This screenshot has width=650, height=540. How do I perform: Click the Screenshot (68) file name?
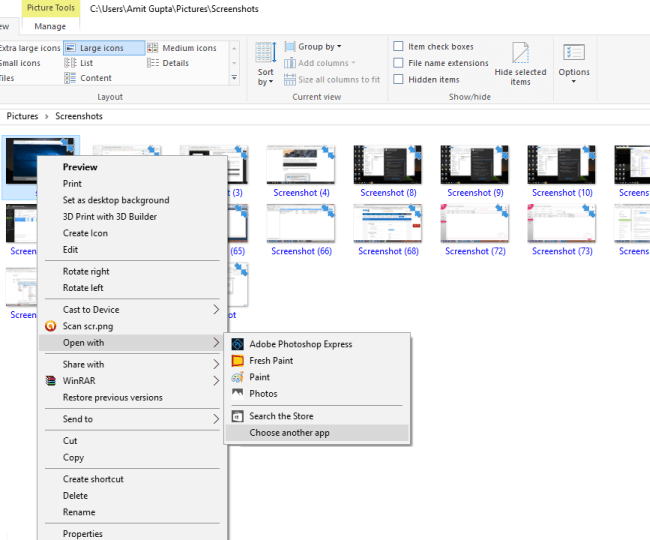coord(388,251)
